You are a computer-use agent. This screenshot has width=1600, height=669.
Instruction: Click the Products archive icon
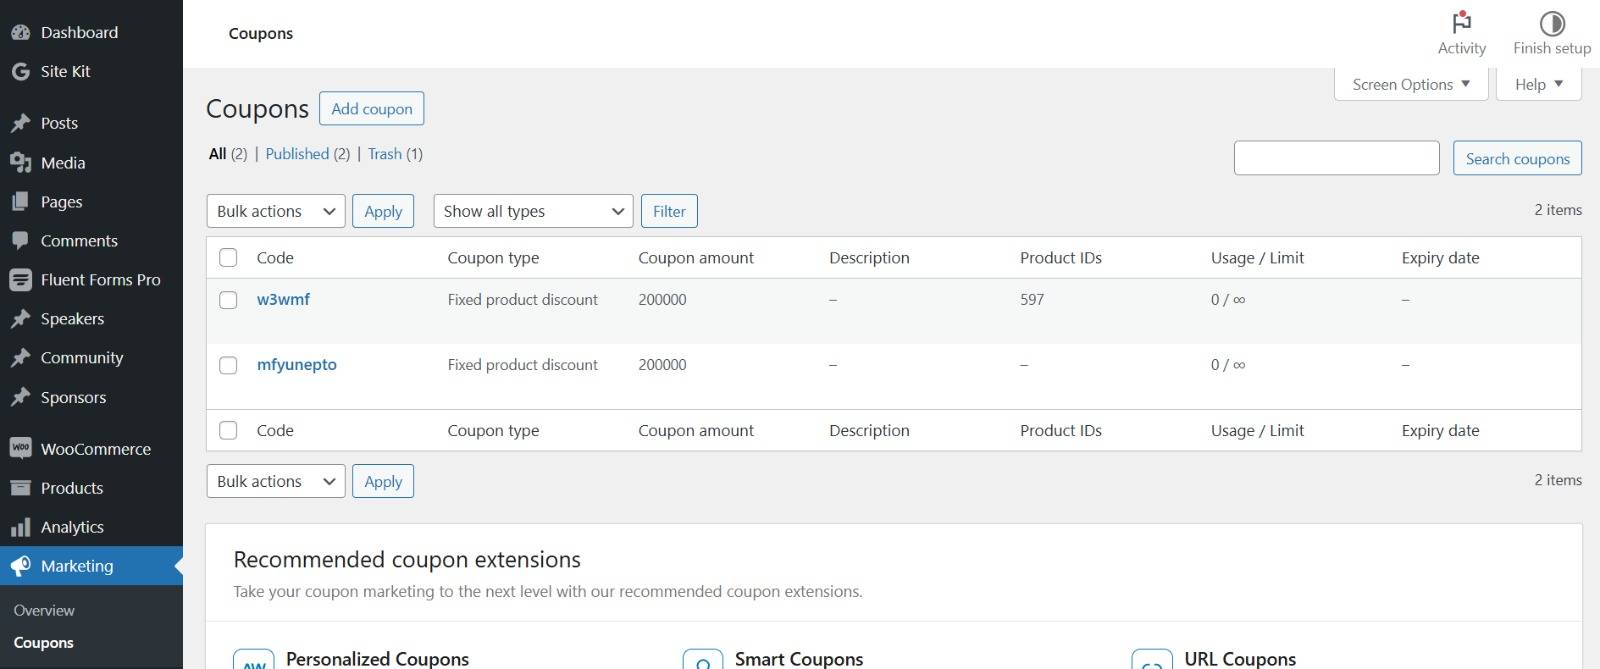(x=20, y=488)
